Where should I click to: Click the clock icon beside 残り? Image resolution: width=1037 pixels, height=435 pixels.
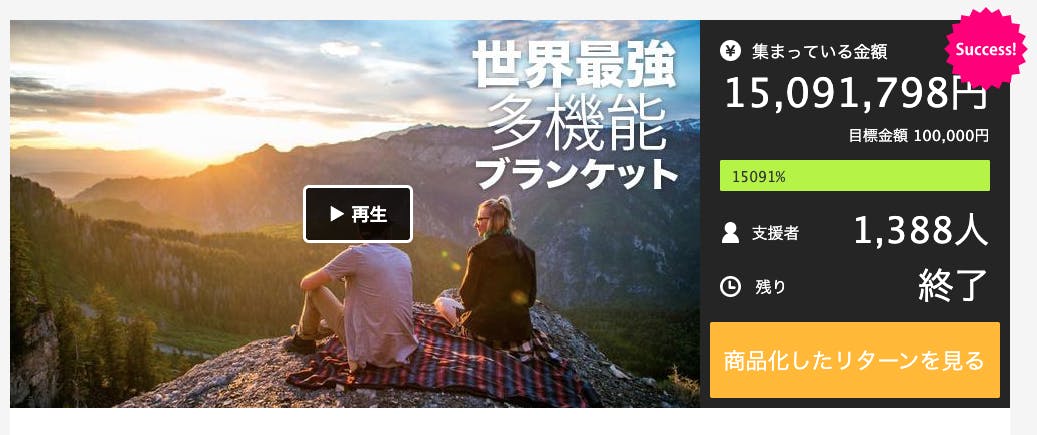click(x=730, y=287)
